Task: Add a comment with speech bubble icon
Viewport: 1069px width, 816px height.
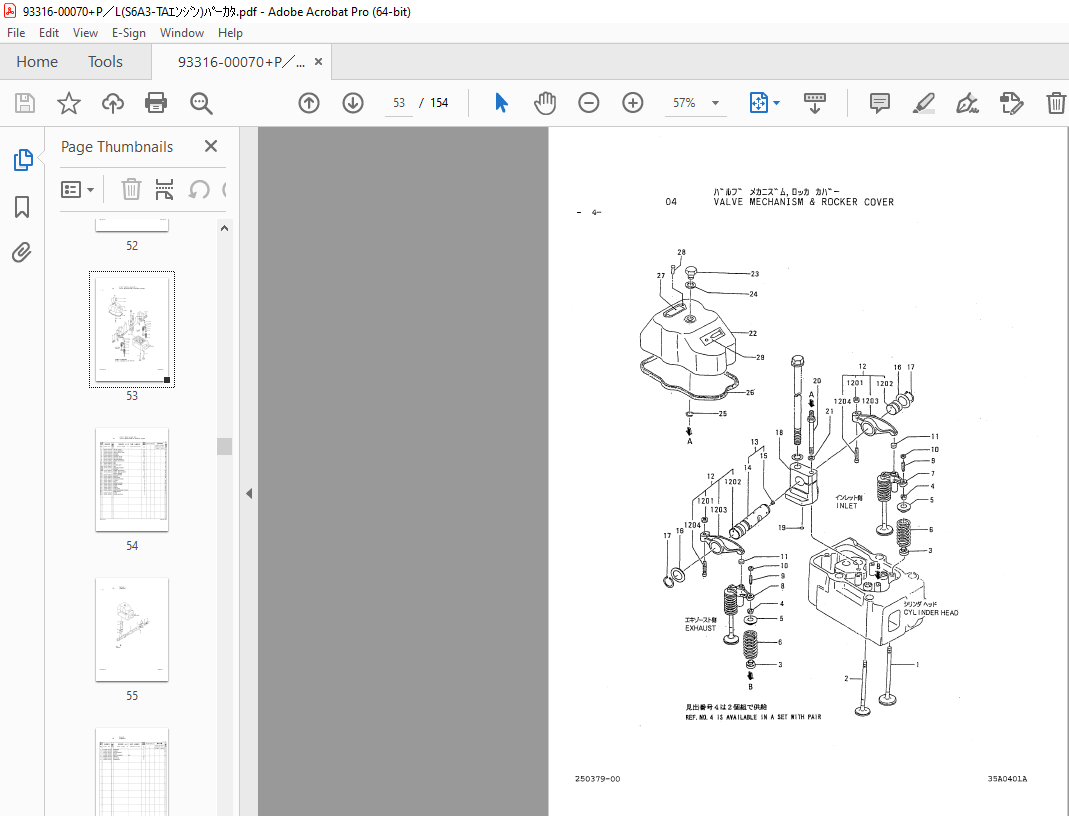Action: coord(879,103)
